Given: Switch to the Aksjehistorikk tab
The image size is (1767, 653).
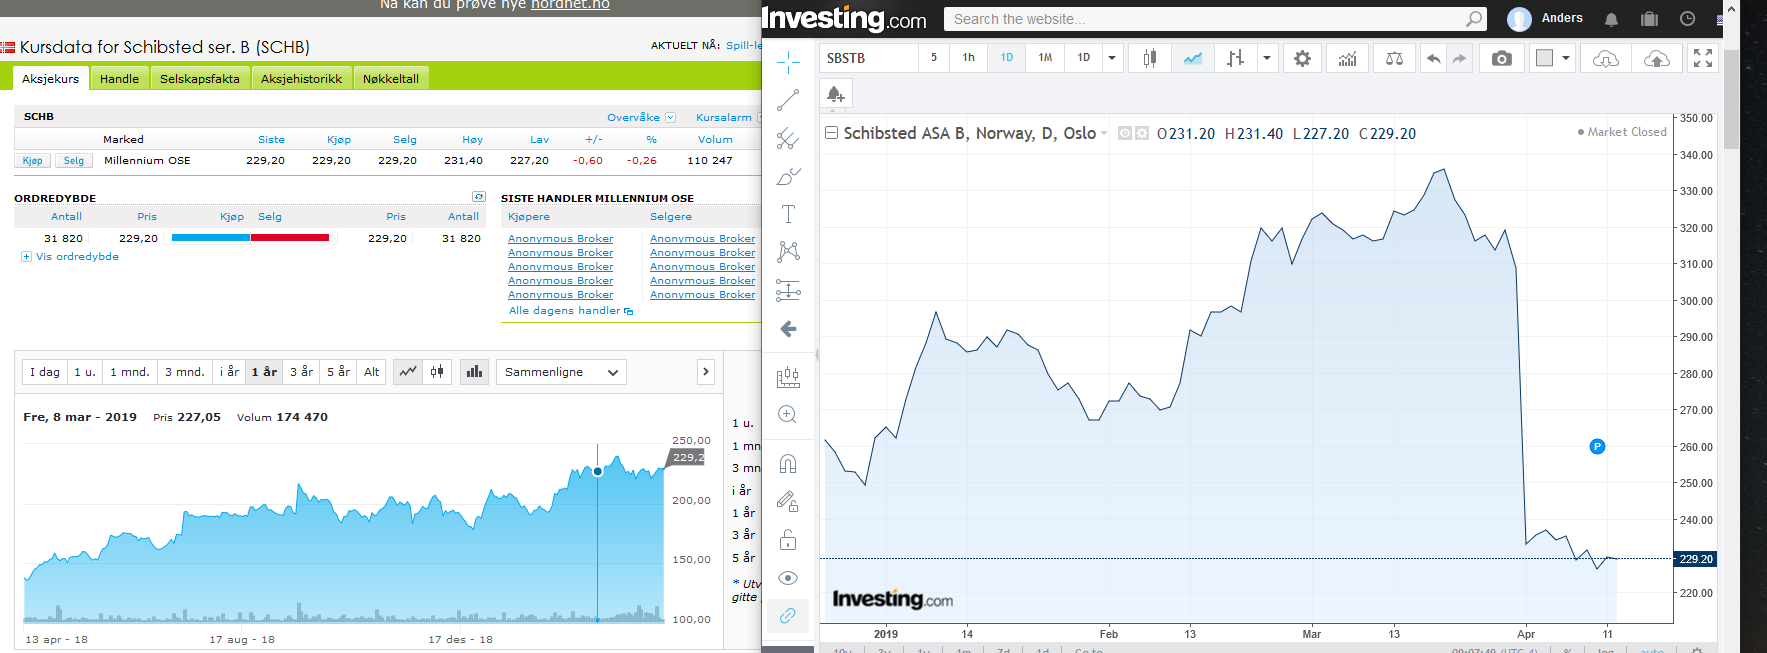Looking at the screenshot, I should tap(301, 79).
